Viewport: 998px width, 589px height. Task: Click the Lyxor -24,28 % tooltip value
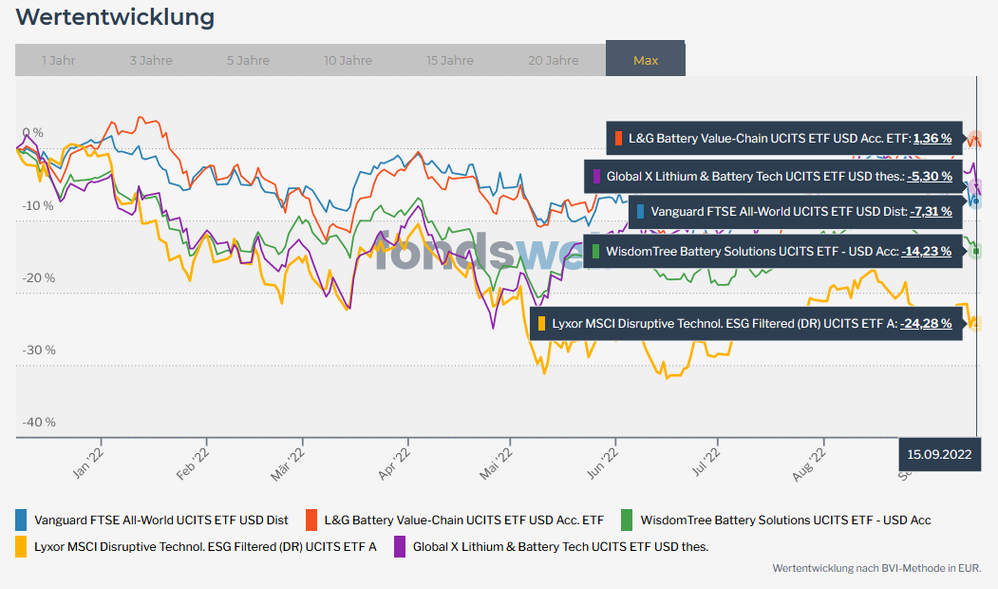(x=925, y=323)
